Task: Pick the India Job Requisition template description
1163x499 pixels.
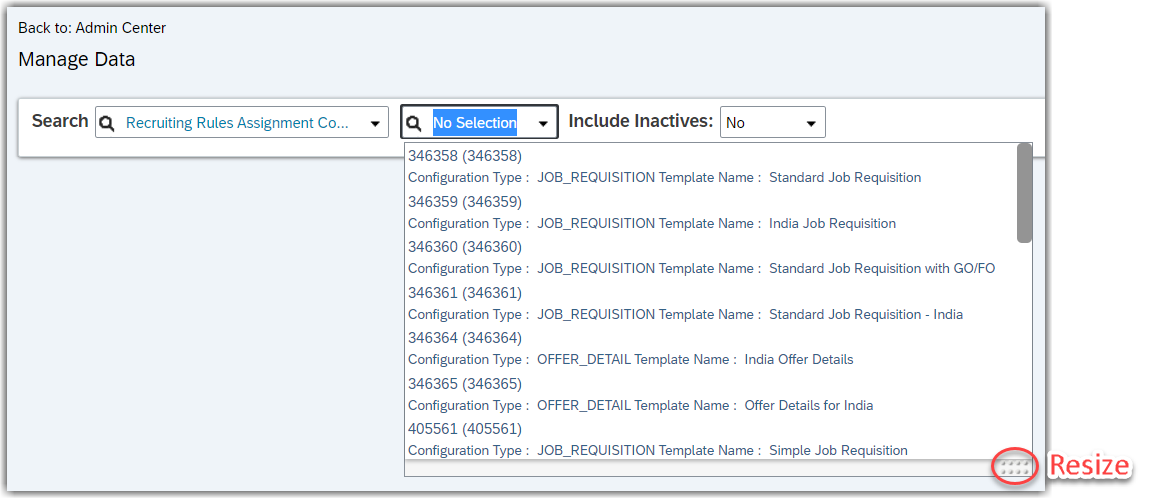Action: pyautogui.click(x=652, y=223)
